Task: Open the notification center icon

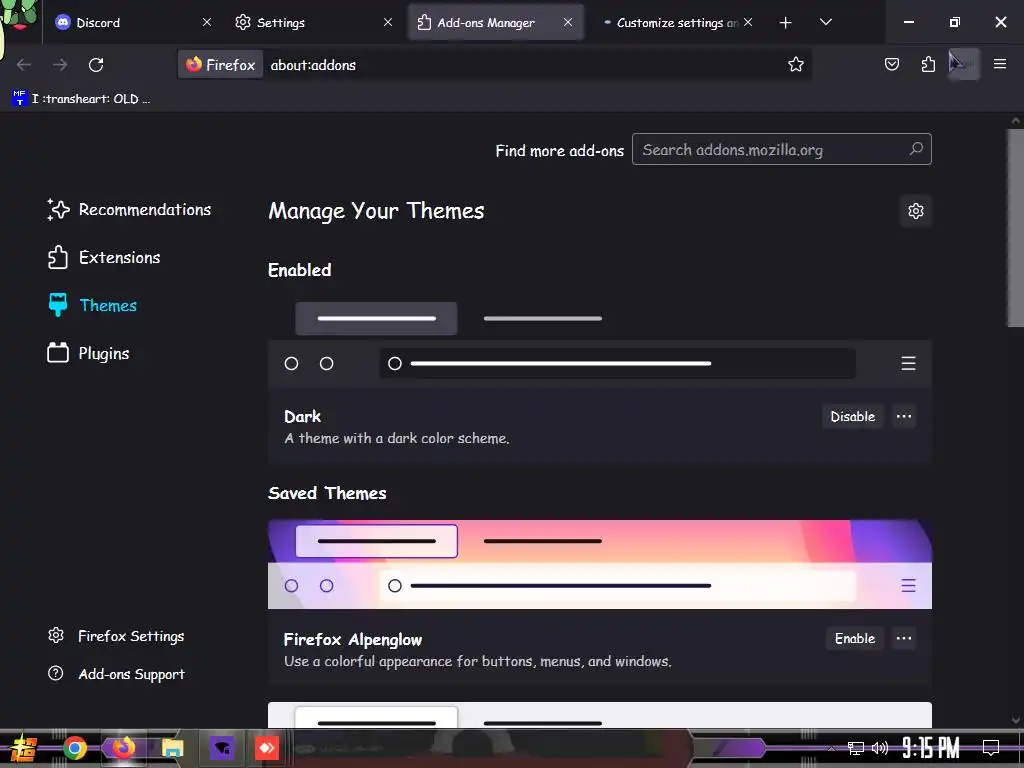Action: (x=991, y=748)
